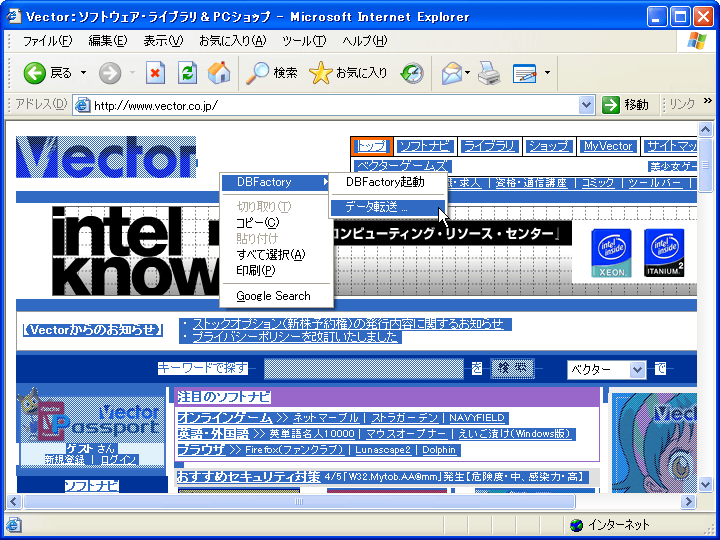Click the Print icon
This screenshot has width=720, height=540.
[x=489, y=73]
